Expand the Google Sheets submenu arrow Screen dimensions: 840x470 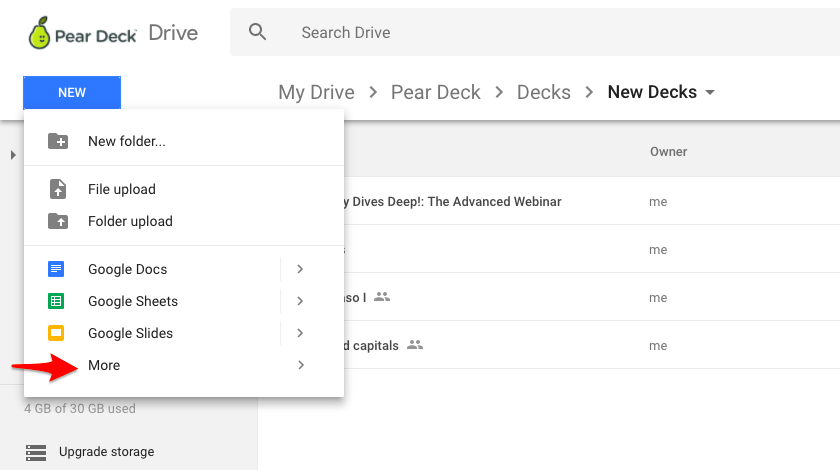(x=300, y=301)
